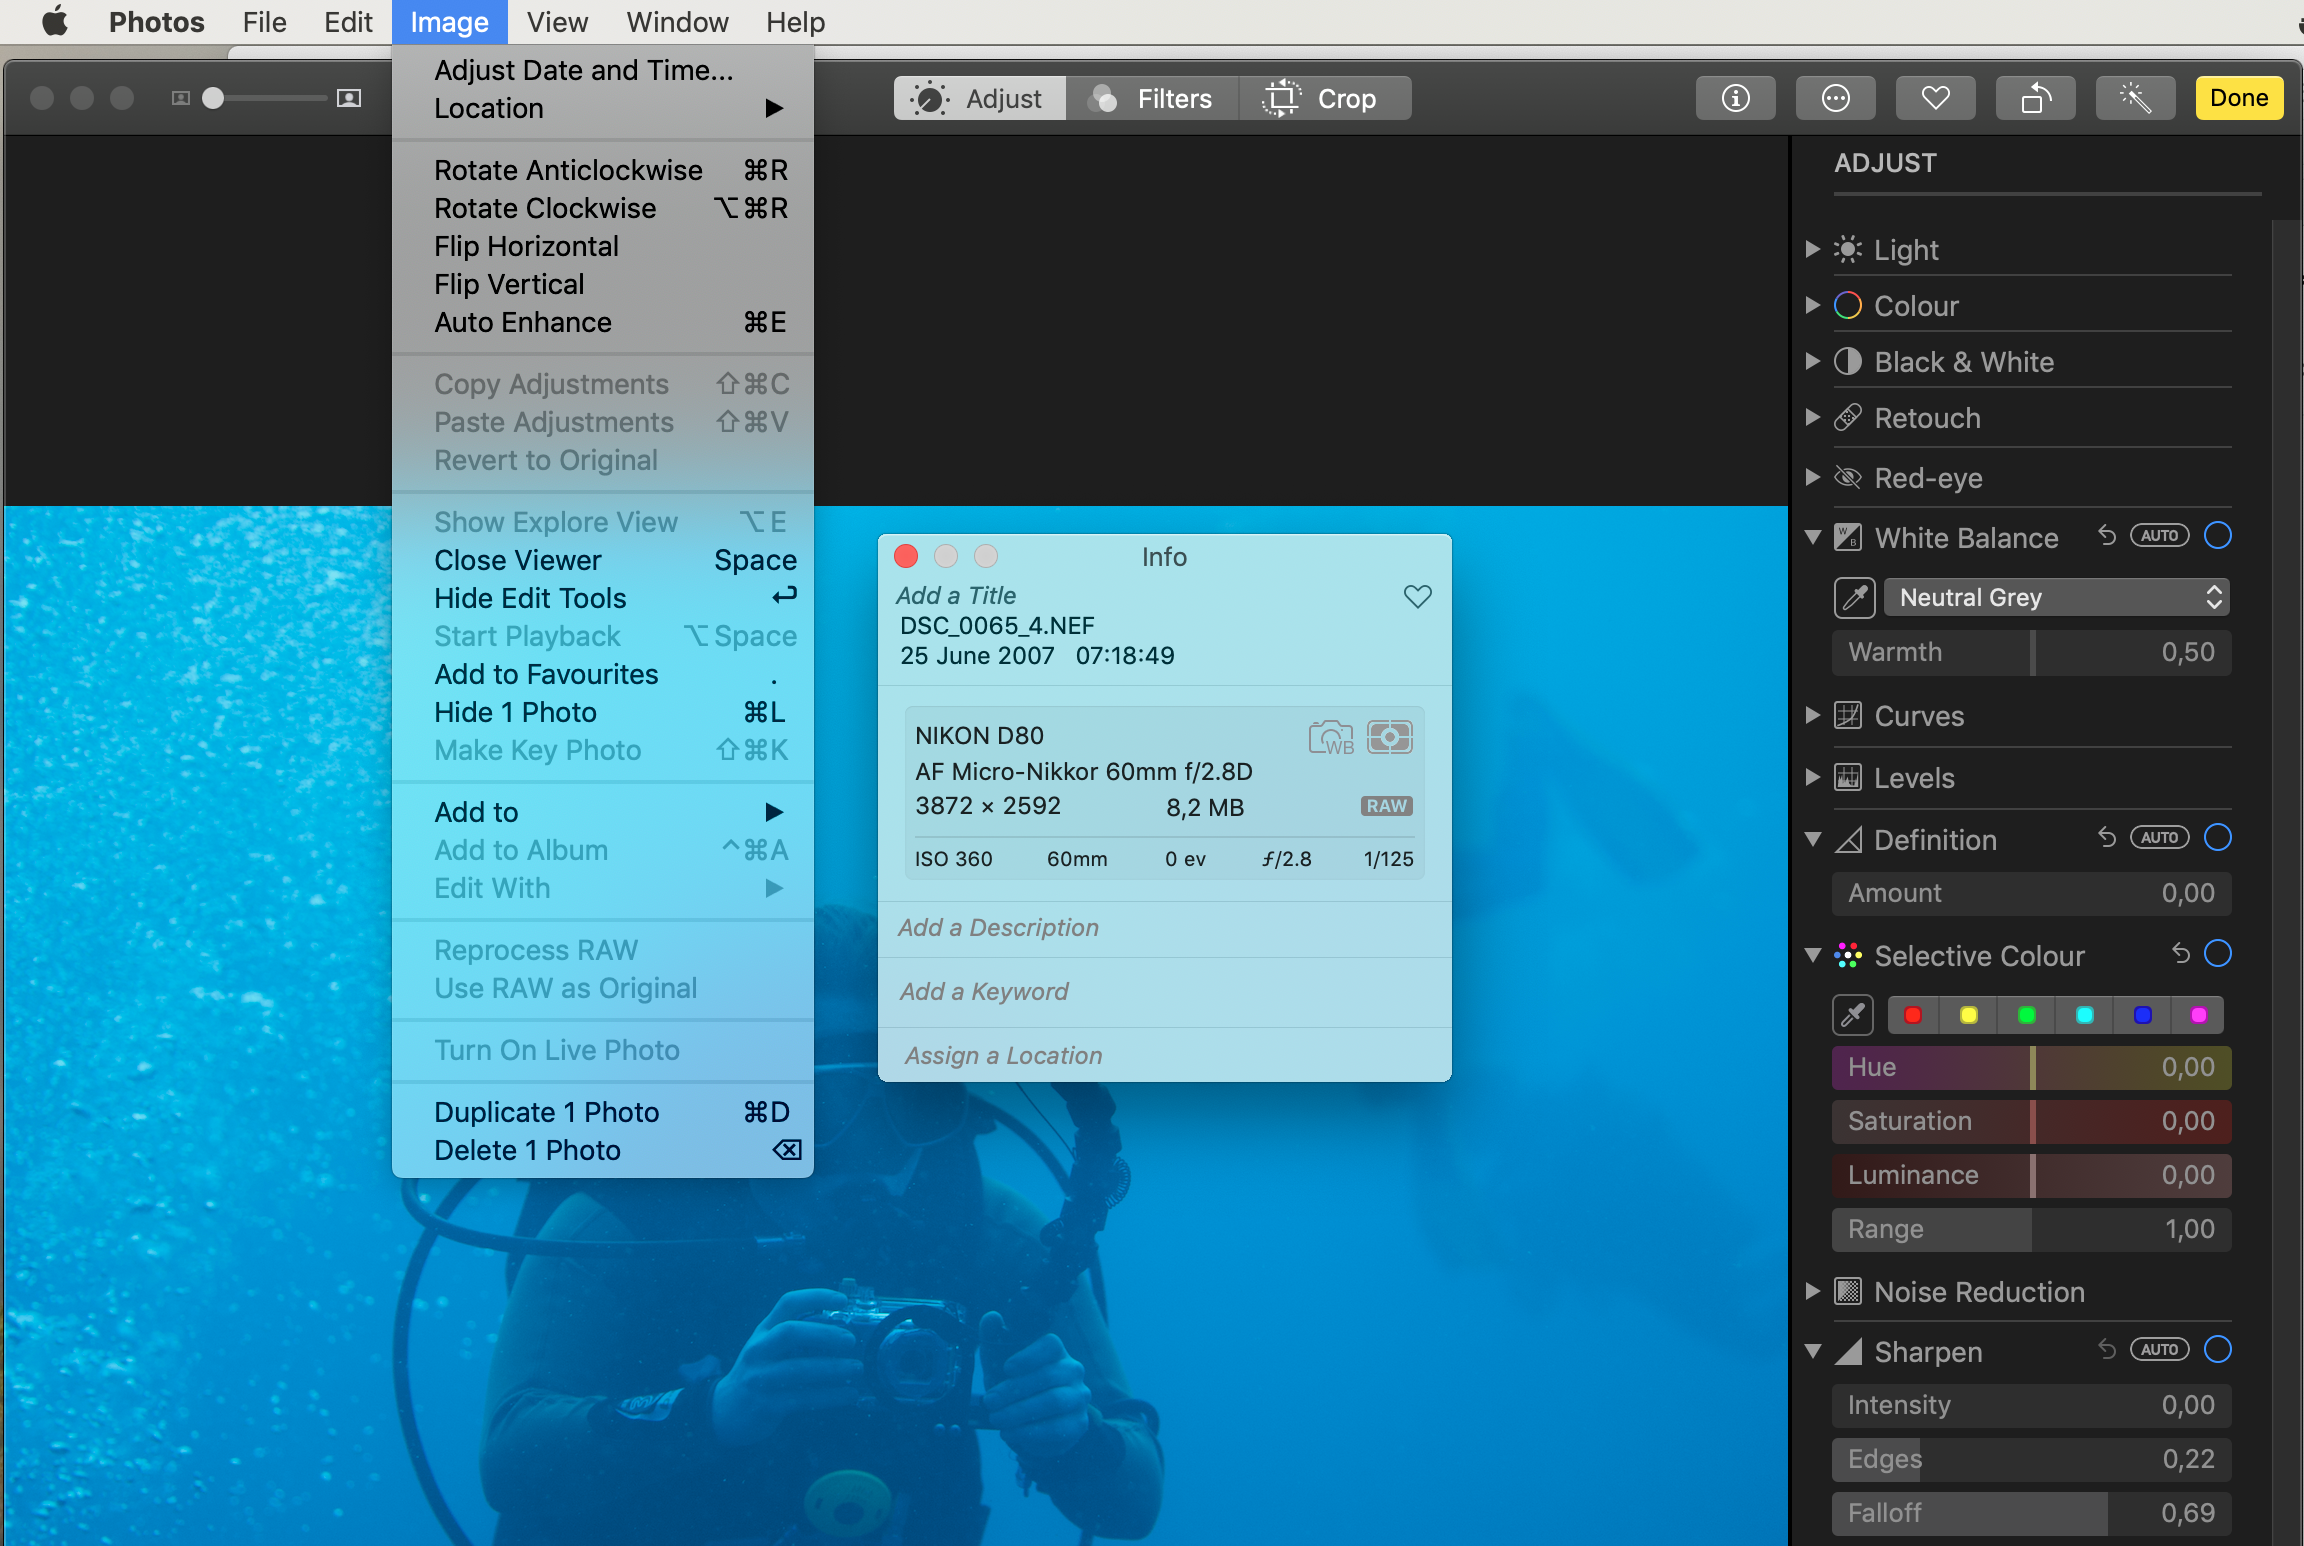Screen dimensions: 2304x1546
Task: Toggle the White Balance enable circle
Action: tap(2217, 536)
